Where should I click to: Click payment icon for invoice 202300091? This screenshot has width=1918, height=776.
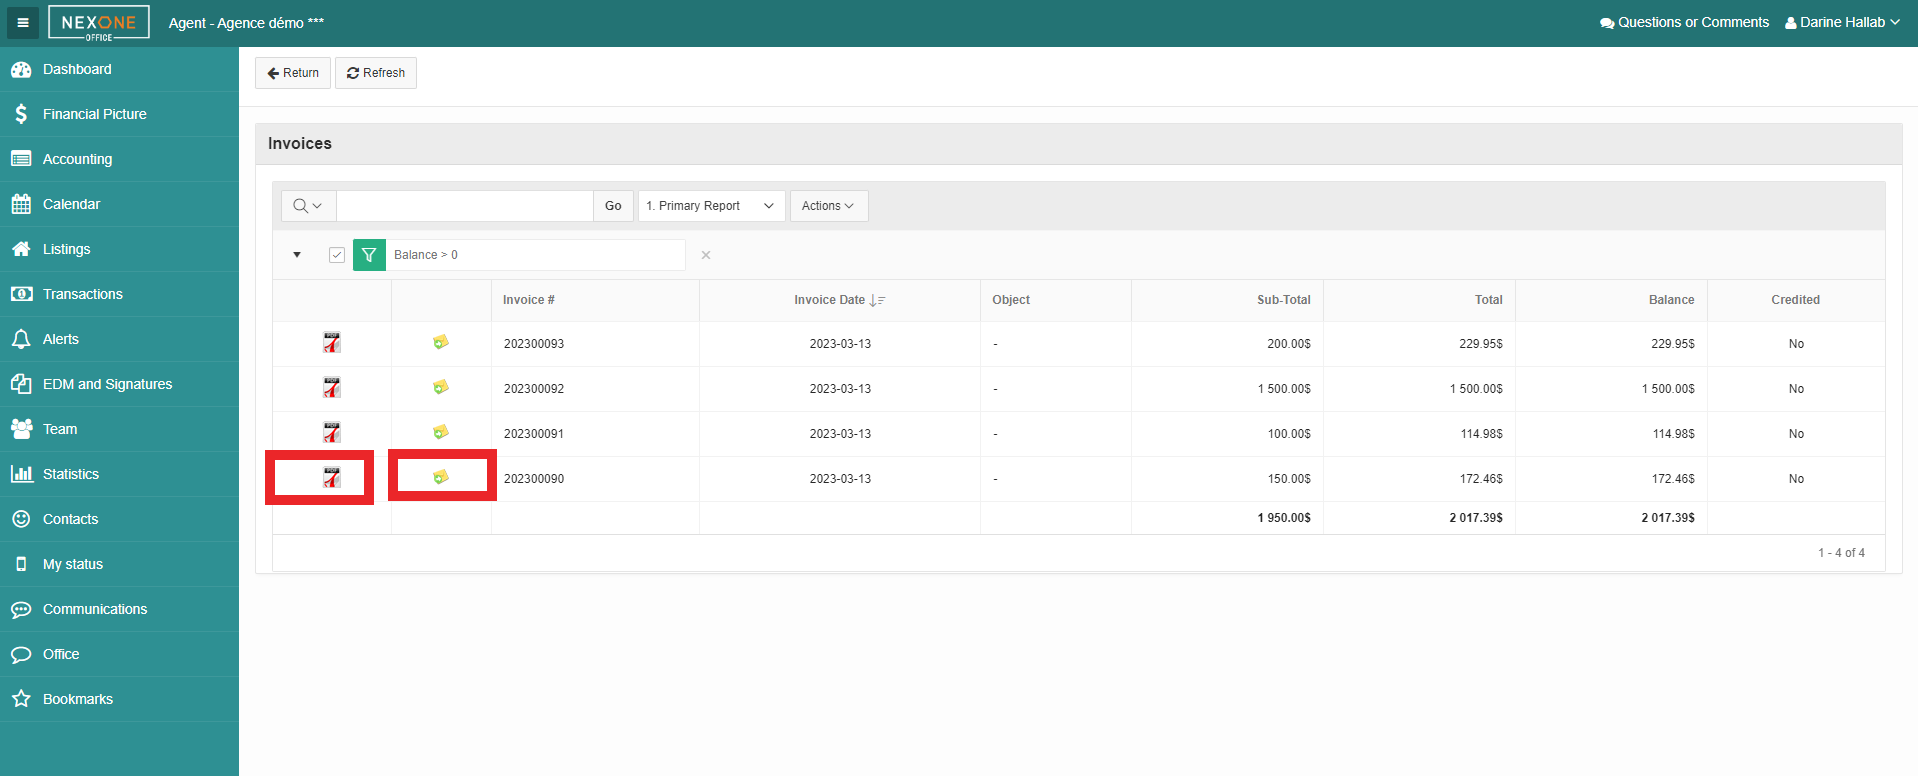pos(440,433)
